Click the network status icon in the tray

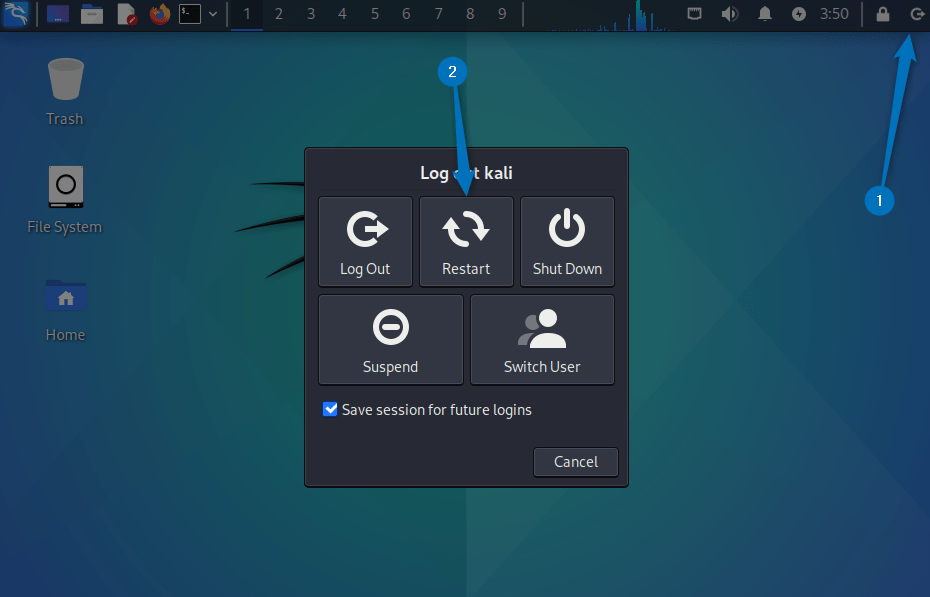click(x=695, y=14)
